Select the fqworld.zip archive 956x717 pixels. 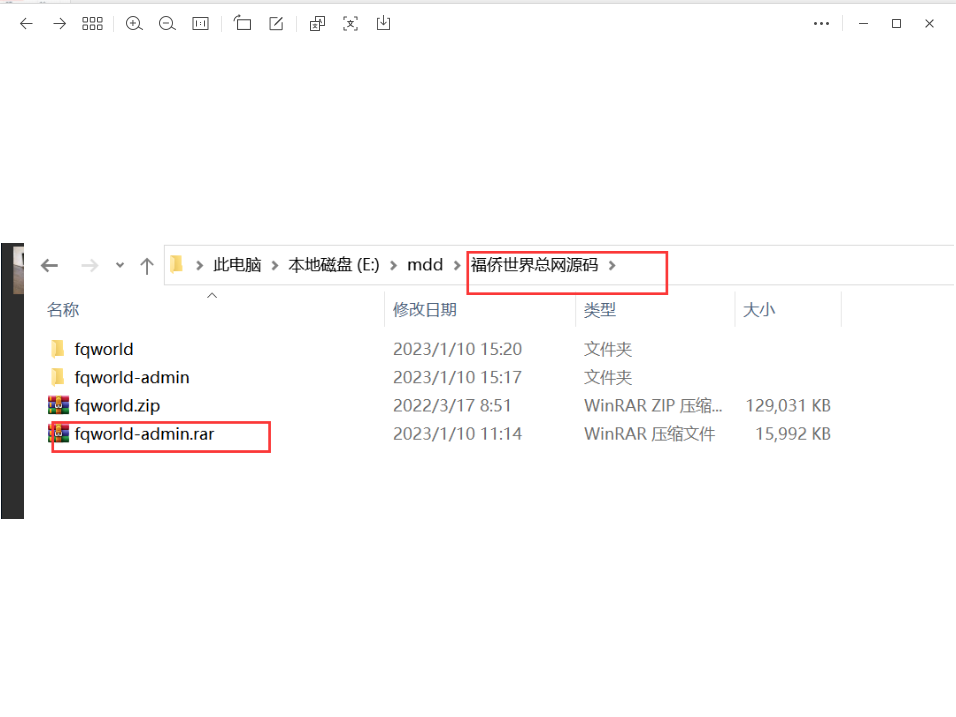(x=117, y=406)
